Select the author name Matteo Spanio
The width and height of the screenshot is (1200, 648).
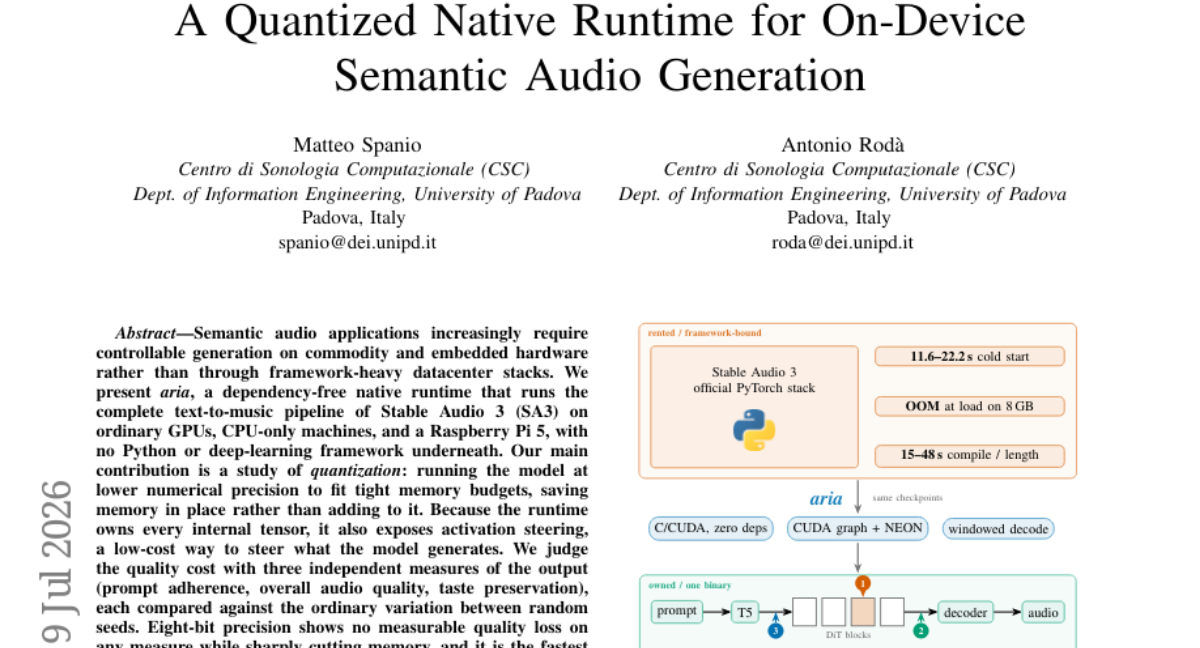click(x=357, y=146)
